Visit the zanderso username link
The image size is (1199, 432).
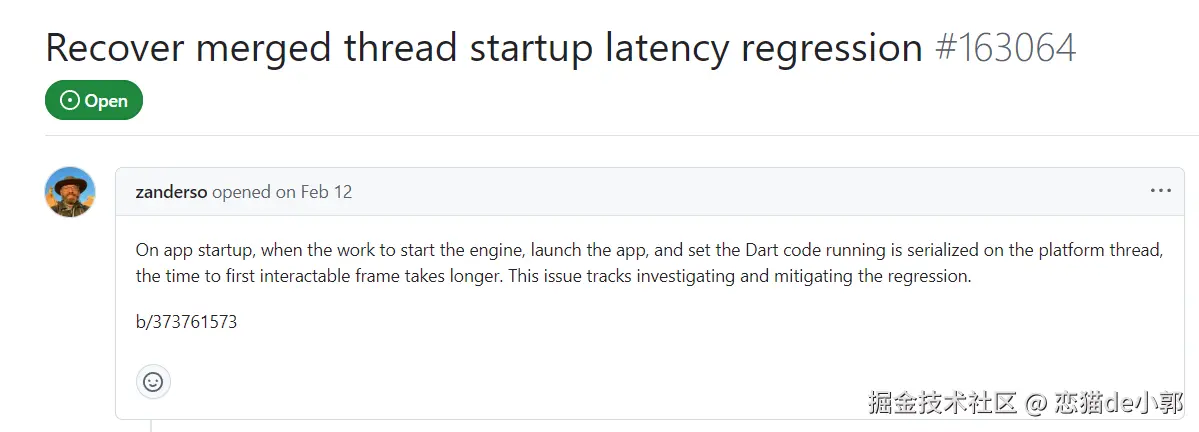pos(171,192)
